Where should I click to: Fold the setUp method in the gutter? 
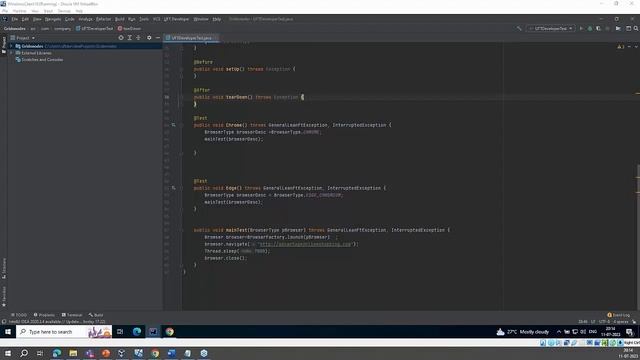point(181,69)
